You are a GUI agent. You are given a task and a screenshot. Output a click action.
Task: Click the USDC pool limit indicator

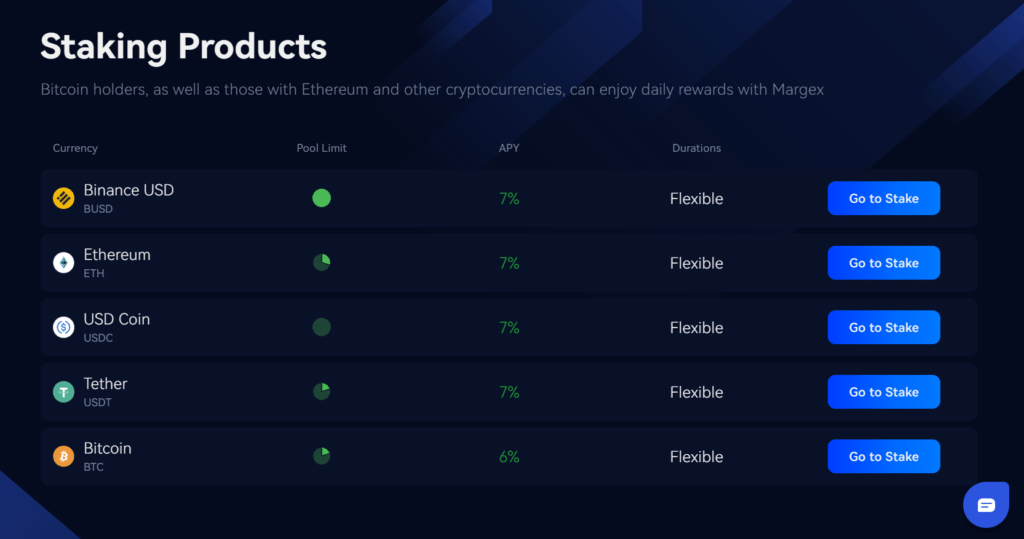coord(321,327)
